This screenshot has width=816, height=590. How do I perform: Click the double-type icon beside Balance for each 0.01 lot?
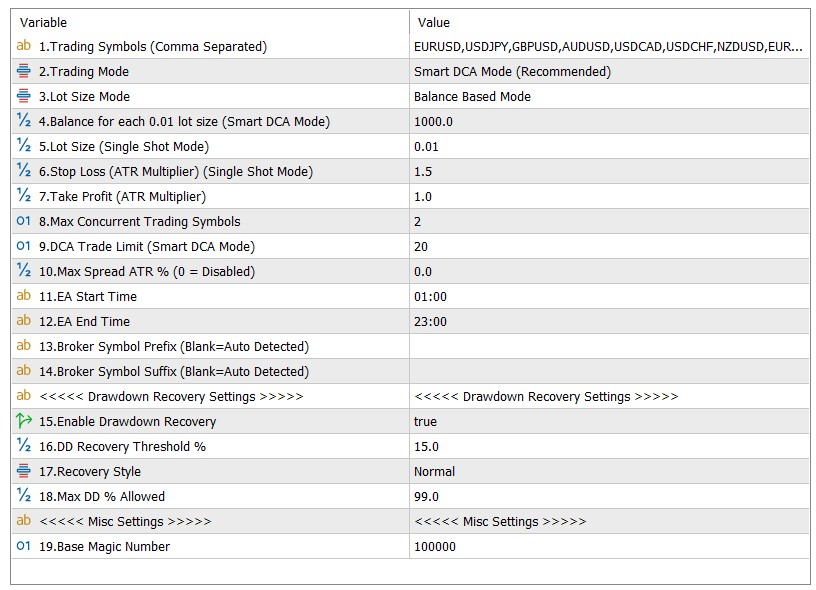coord(23,121)
